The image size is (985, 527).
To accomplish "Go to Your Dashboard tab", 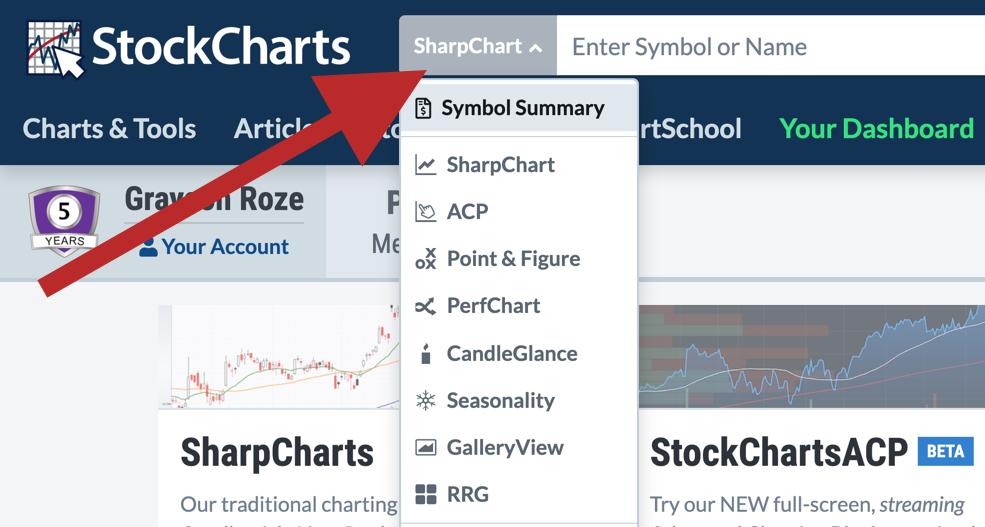I will tap(876, 129).
